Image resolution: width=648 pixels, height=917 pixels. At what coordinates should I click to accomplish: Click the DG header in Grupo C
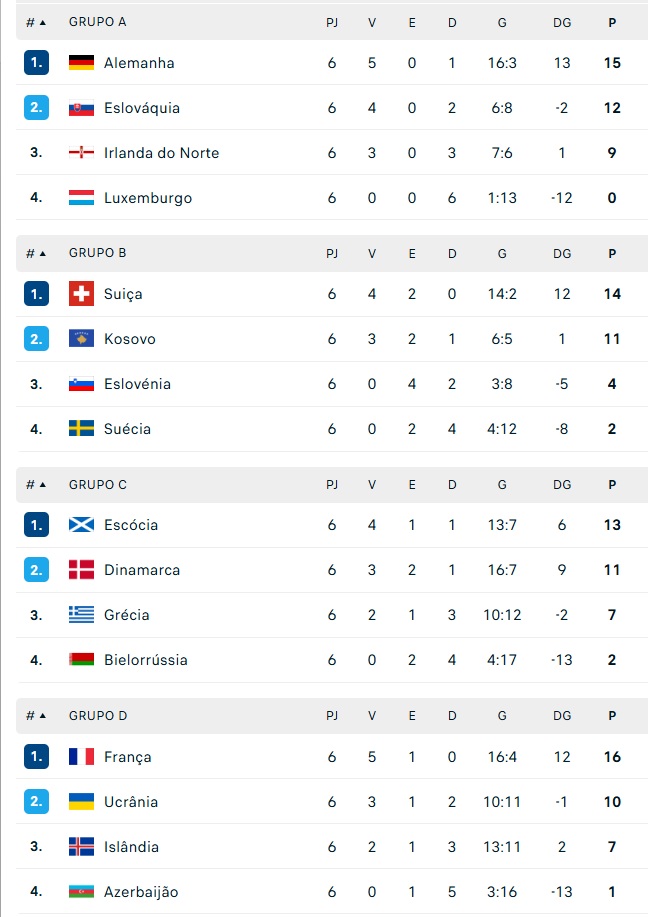click(562, 485)
